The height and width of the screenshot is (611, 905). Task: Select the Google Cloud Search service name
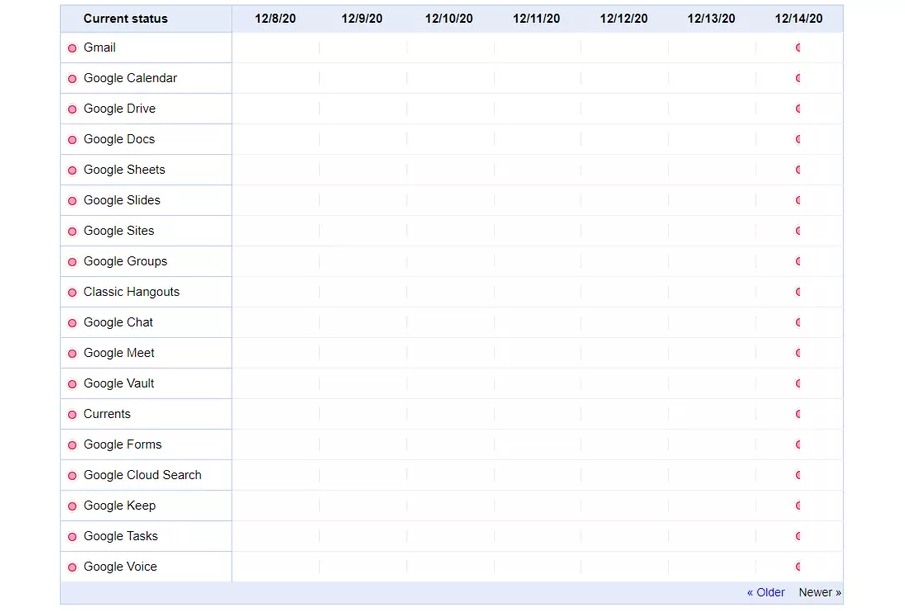[x=142, y=476]
